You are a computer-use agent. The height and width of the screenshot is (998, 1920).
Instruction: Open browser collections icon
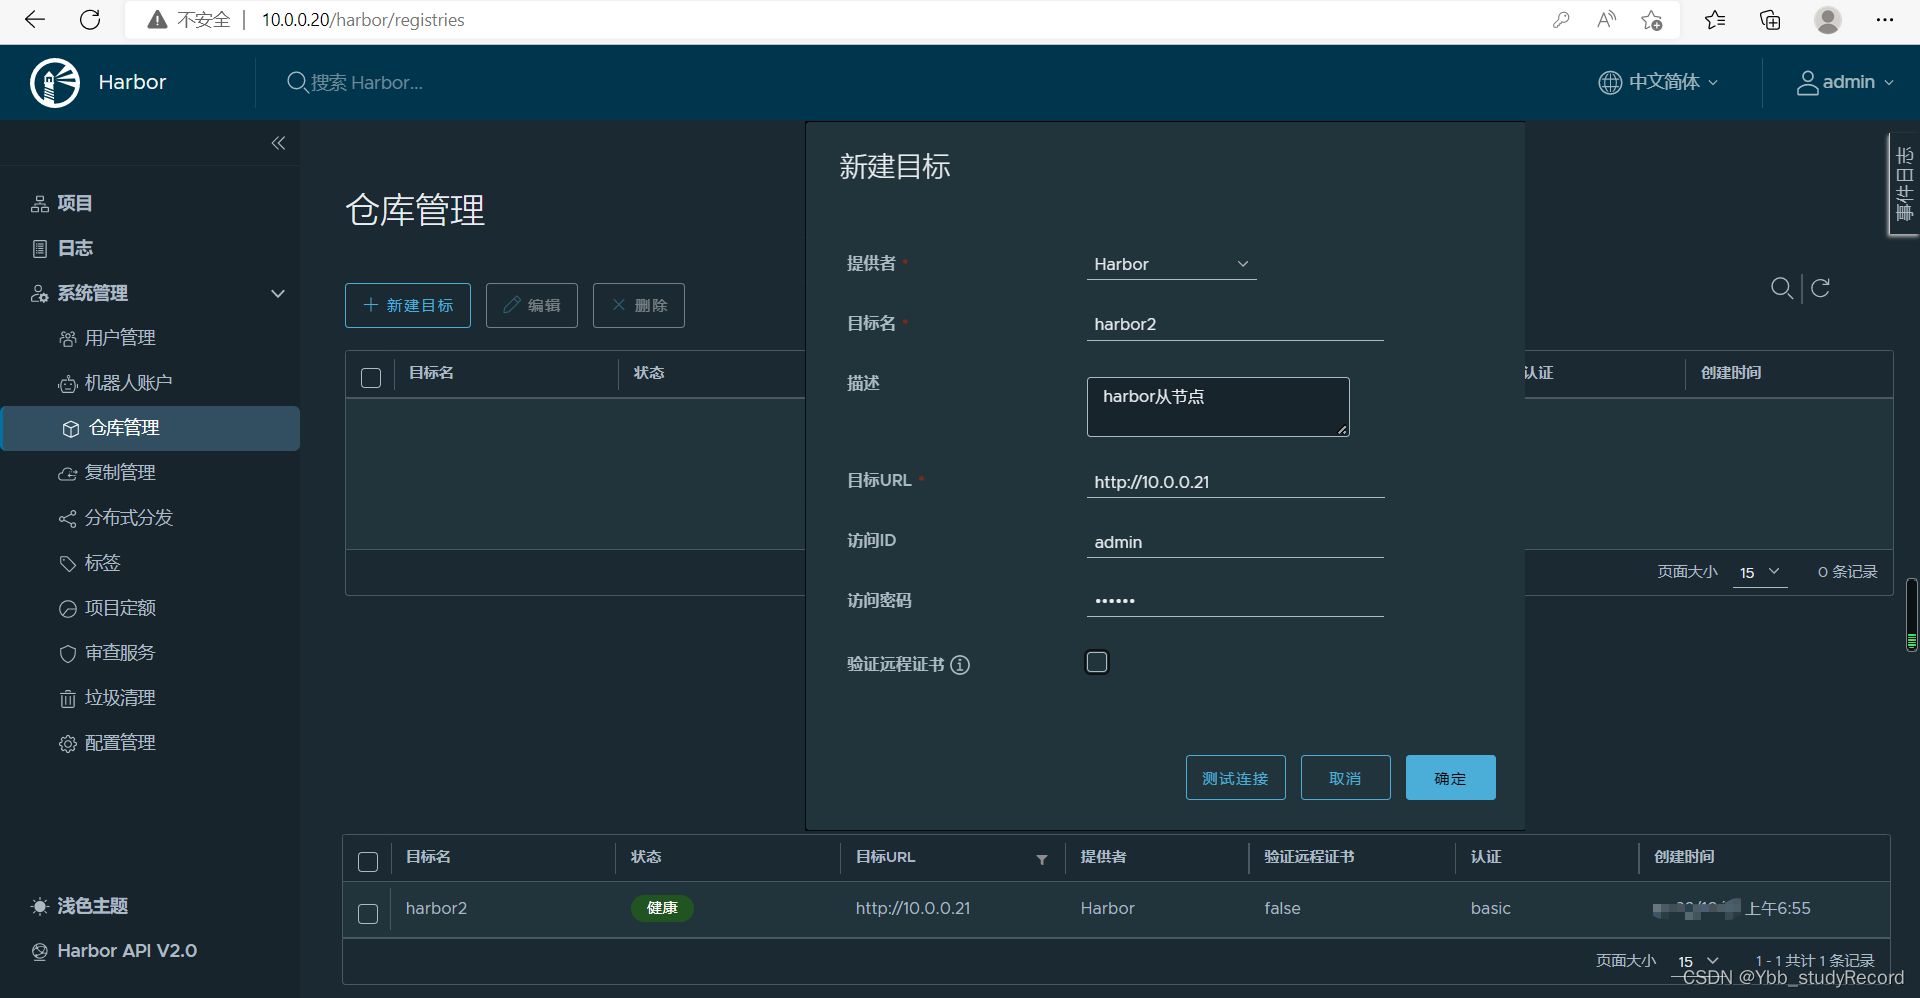click(x=1770, y=20)
